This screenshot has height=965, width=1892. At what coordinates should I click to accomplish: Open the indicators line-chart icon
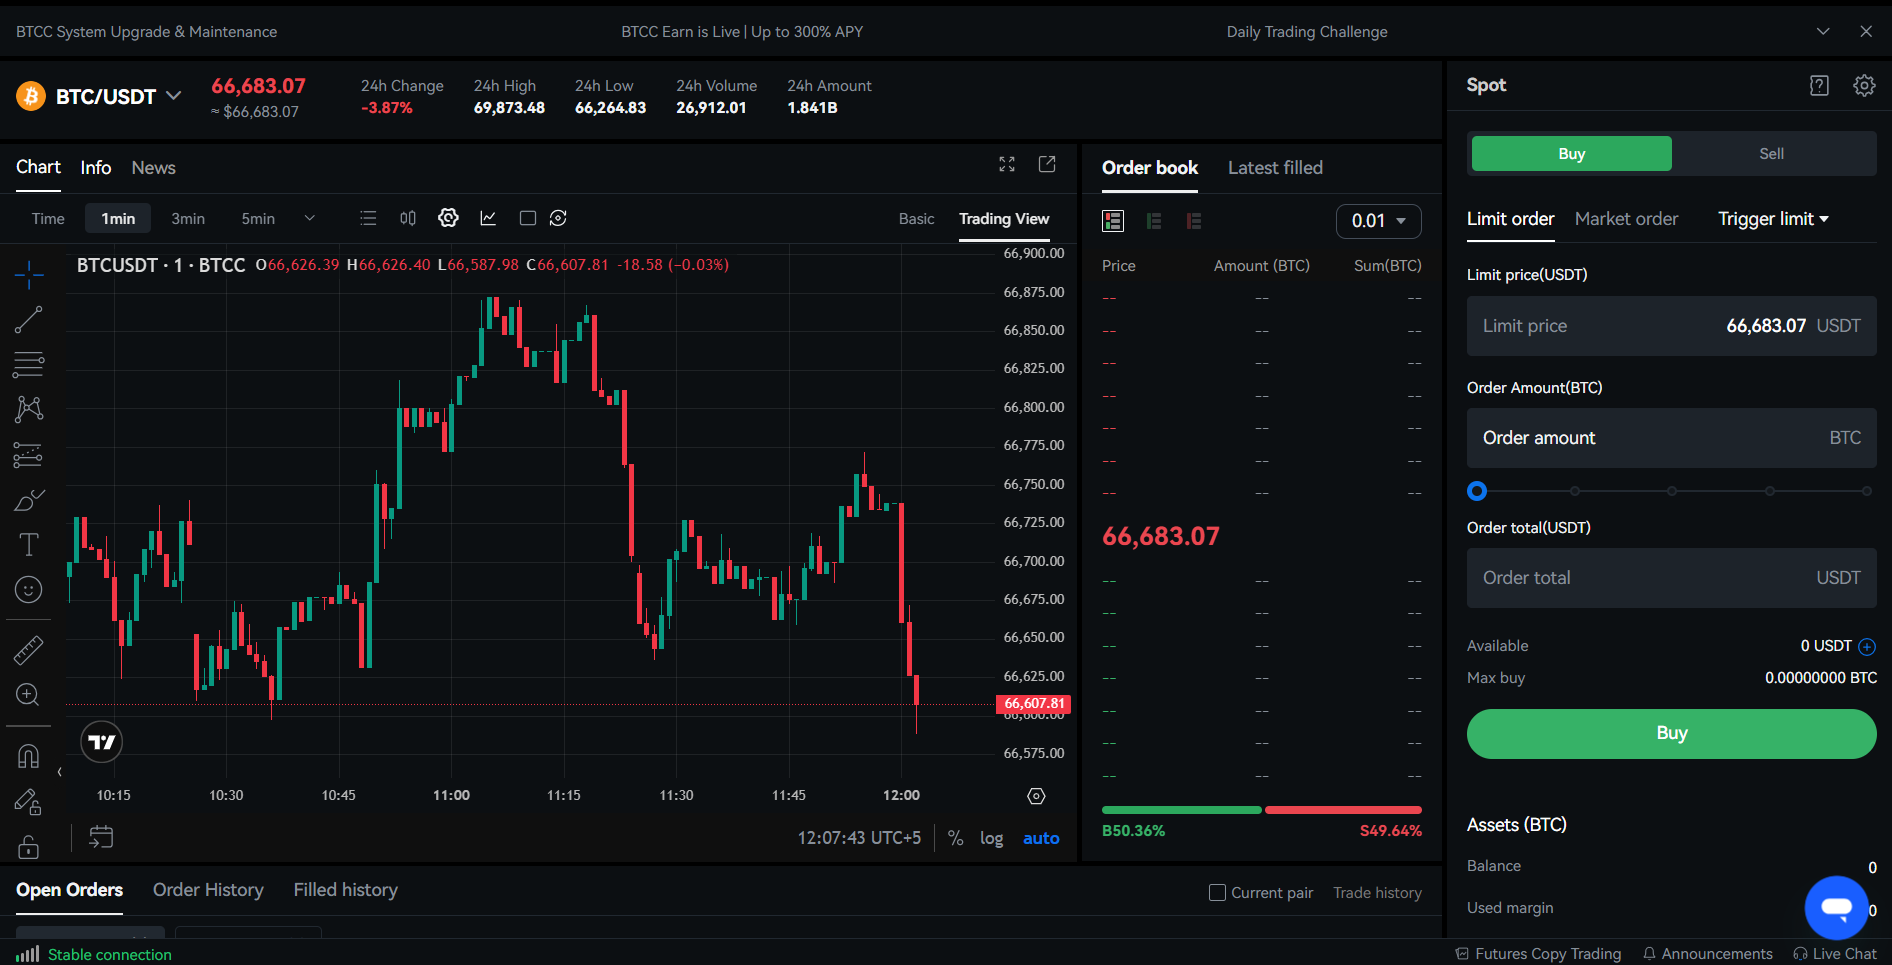(488, 218)
